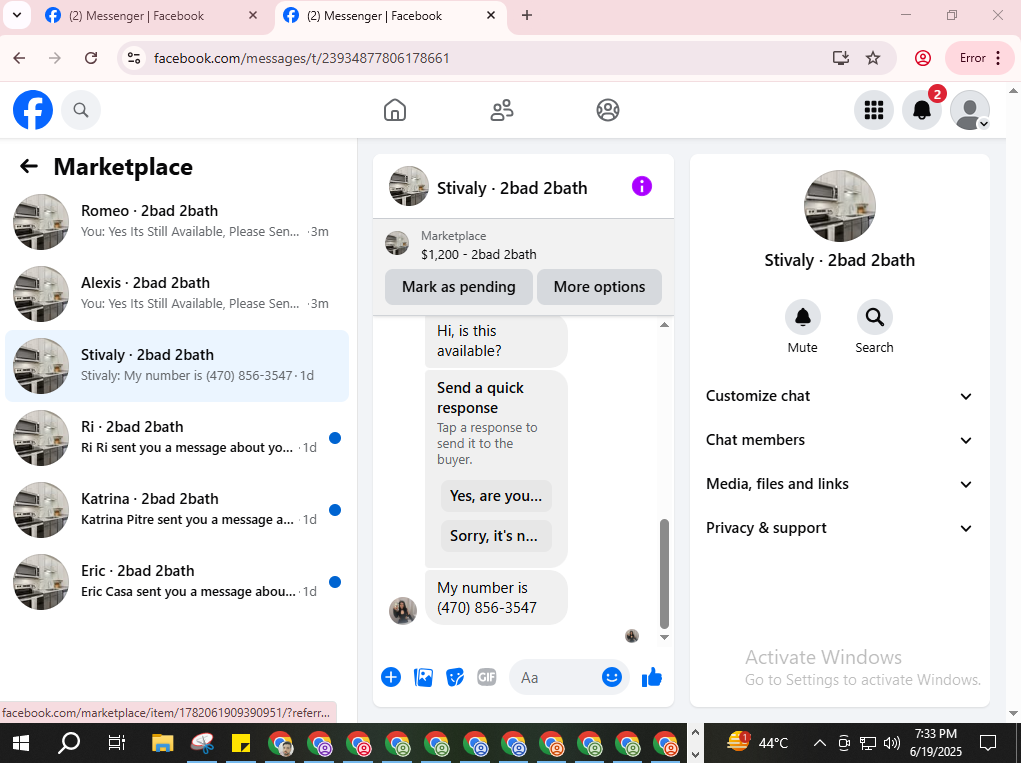Open the Ri 2bad 2bath conversation
The height and width of the screenshot is (763, 1021).
pyautogui.click(x=177, y=437)
